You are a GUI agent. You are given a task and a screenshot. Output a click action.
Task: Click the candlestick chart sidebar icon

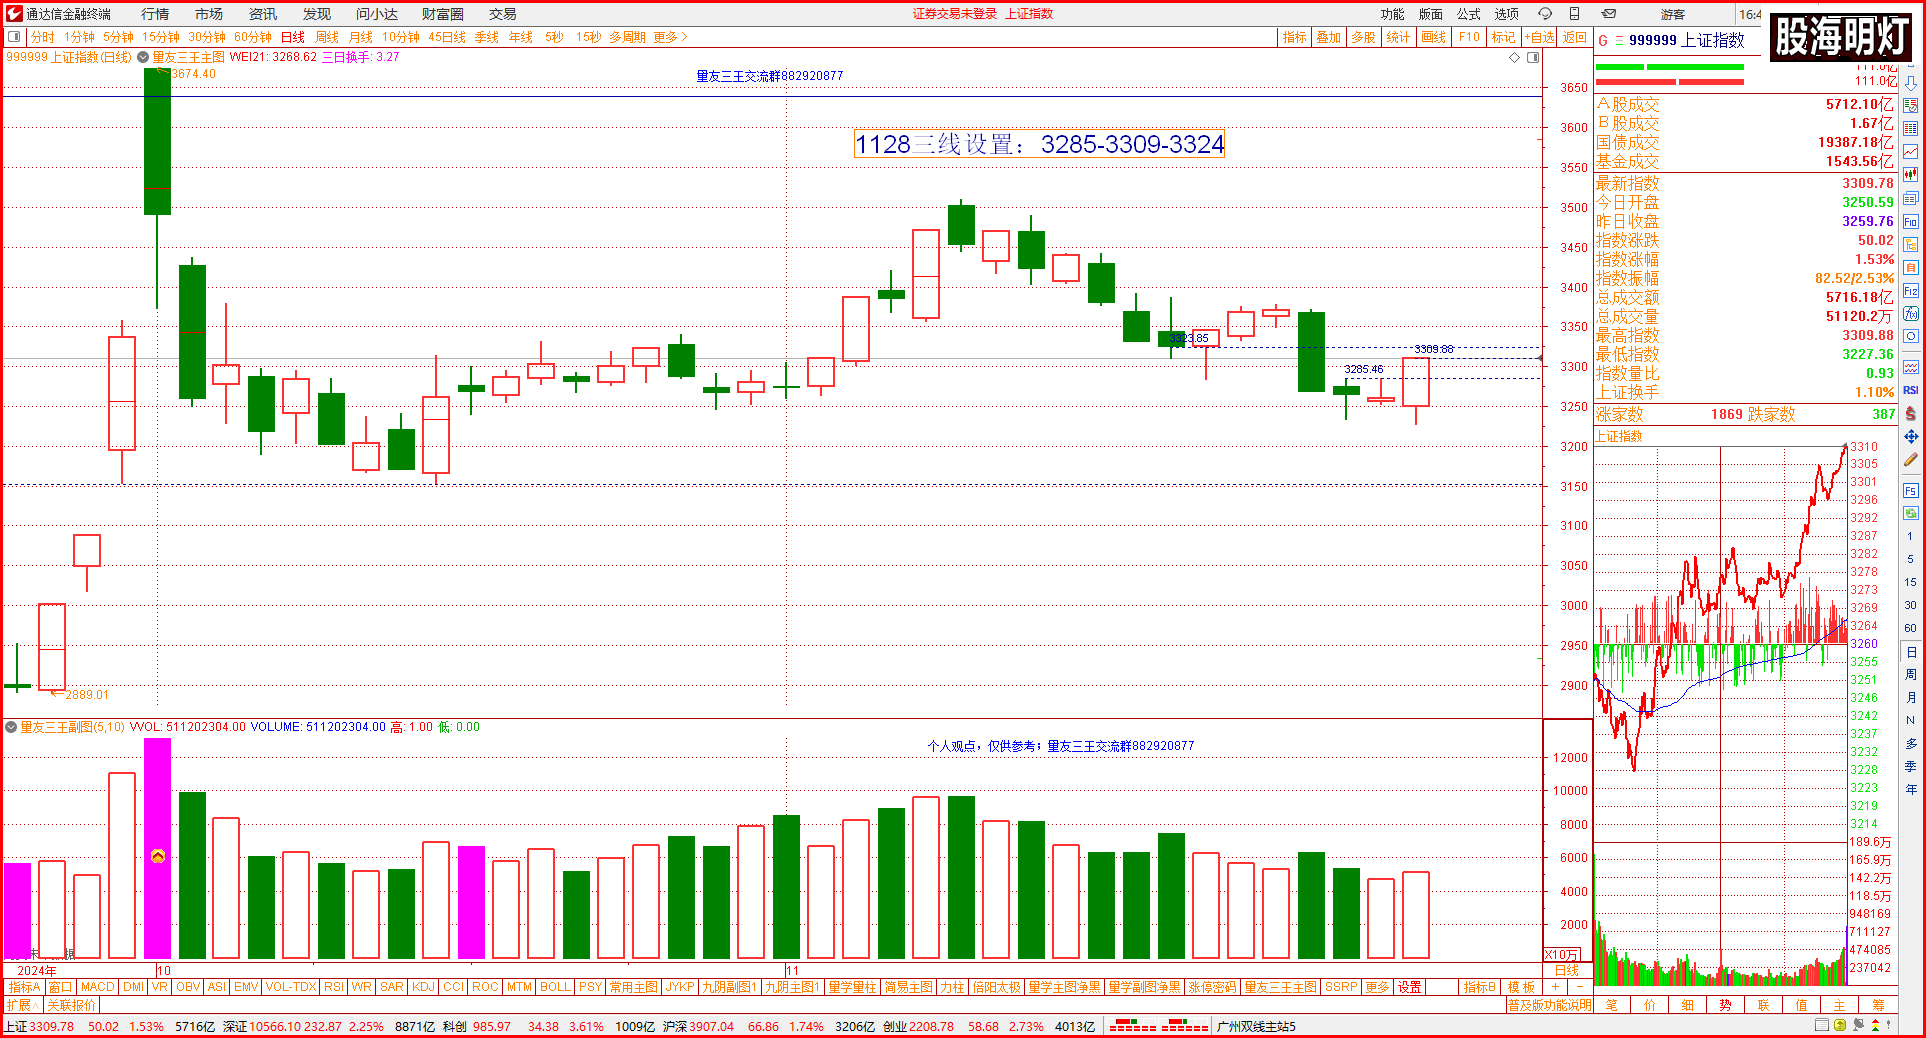(x=1910, y=174)
